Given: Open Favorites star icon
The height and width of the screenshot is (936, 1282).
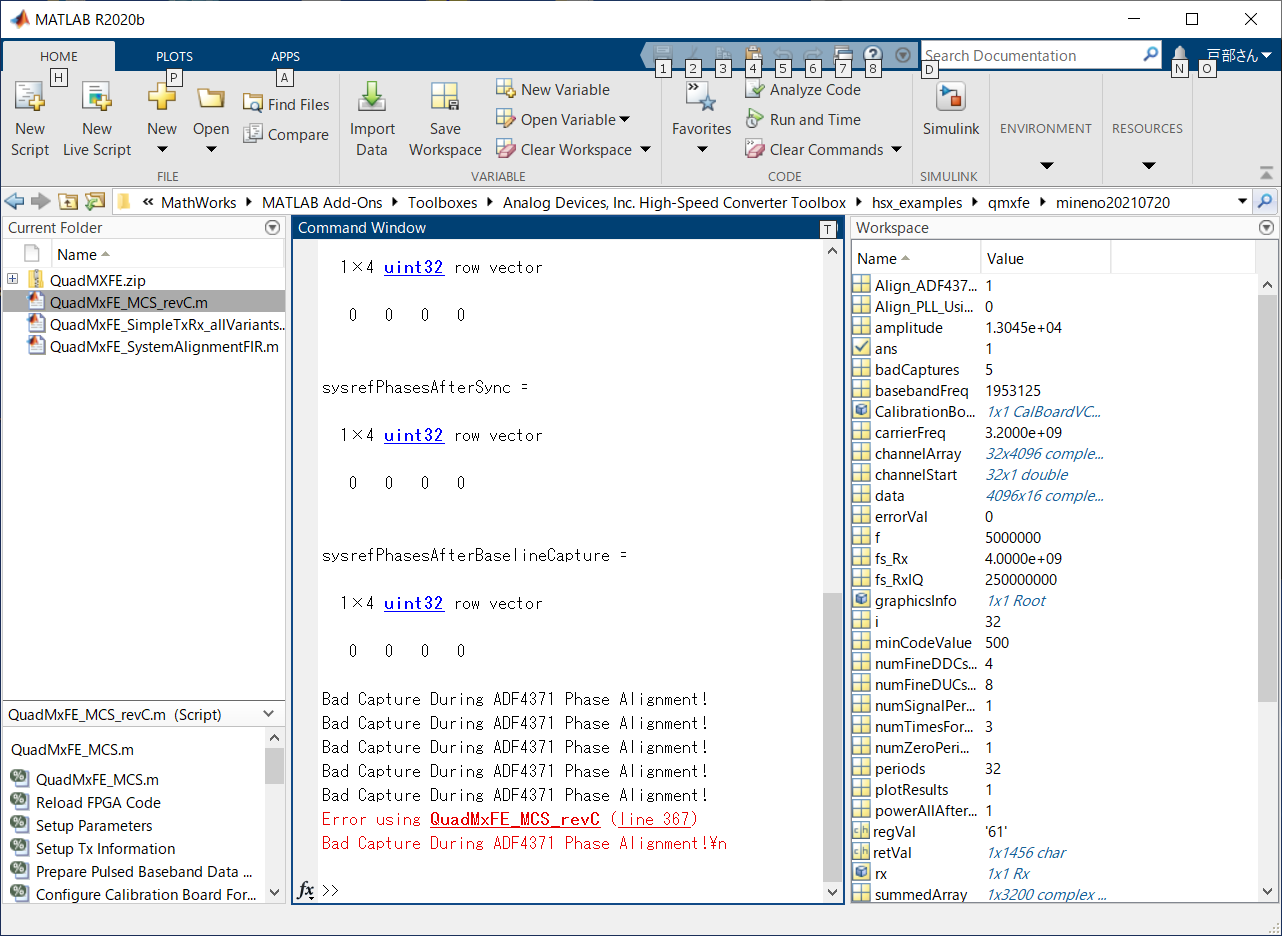Looking at the screenshot, I should (701, 97).
